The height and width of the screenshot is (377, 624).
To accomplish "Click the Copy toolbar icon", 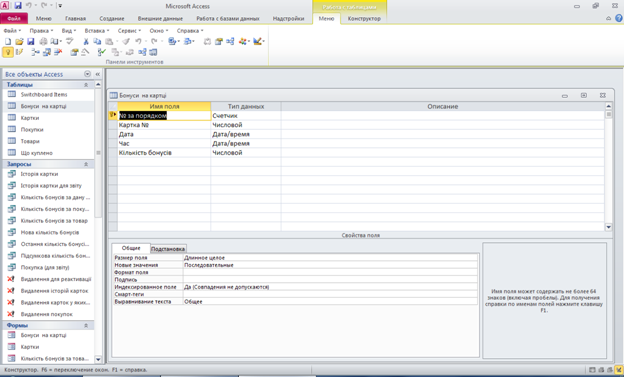I will (x=97, y=41).
